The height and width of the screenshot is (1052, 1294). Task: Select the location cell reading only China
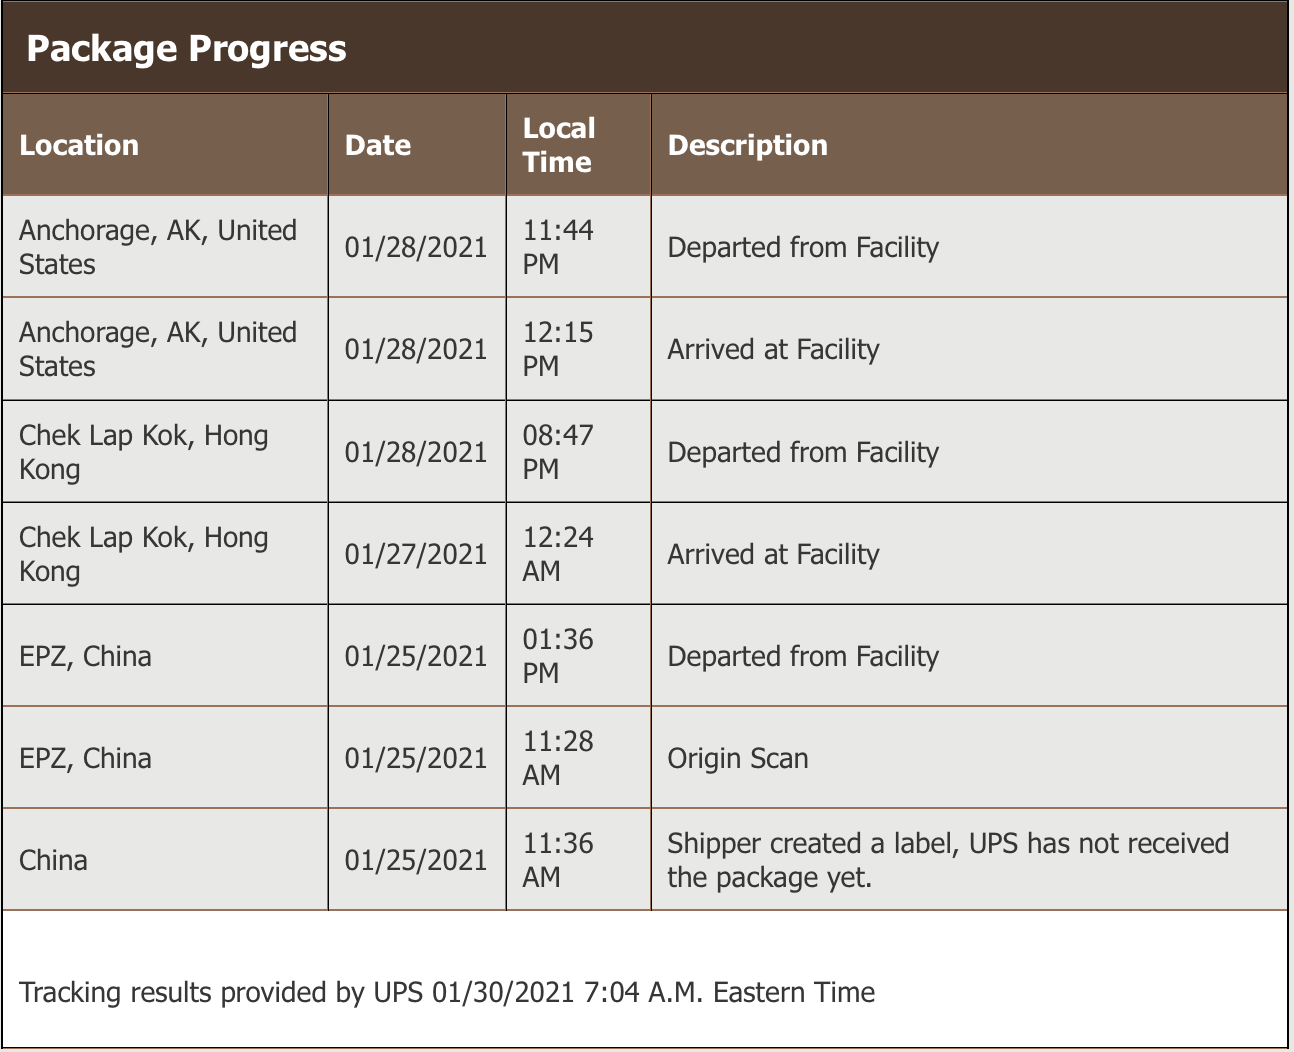[54, 861]
